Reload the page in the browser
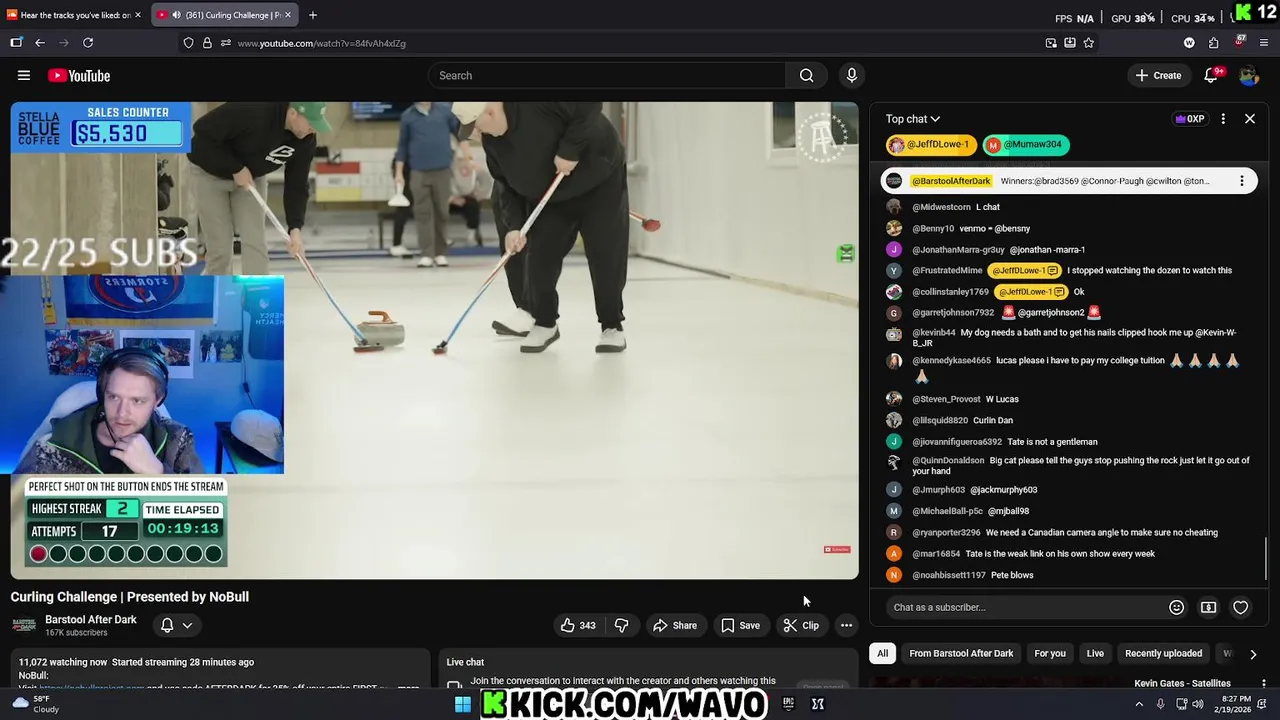Screen dimensions: 1280x720 click(x=88, y=43)
